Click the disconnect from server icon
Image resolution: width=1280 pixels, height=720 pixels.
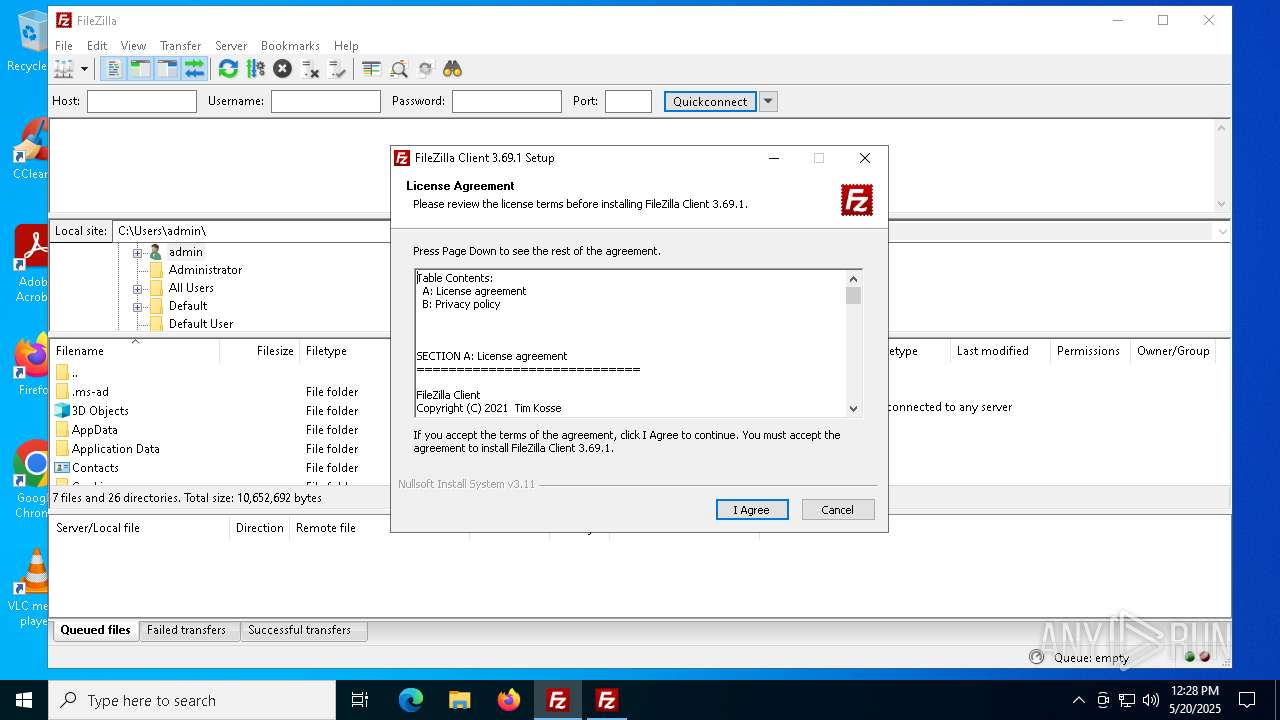point(310,69)
